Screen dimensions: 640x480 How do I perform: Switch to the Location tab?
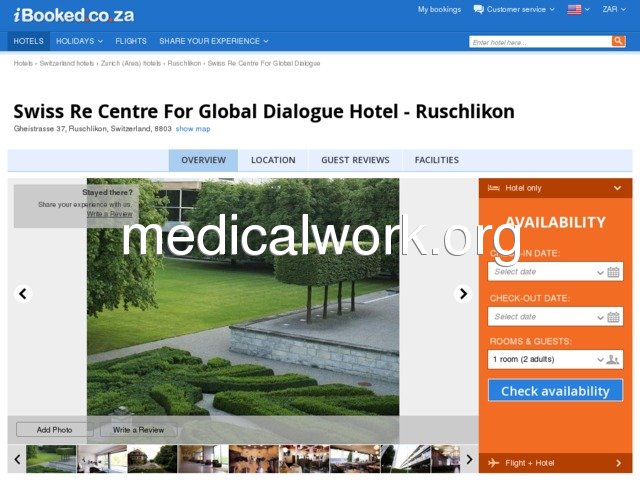(273, 160)
